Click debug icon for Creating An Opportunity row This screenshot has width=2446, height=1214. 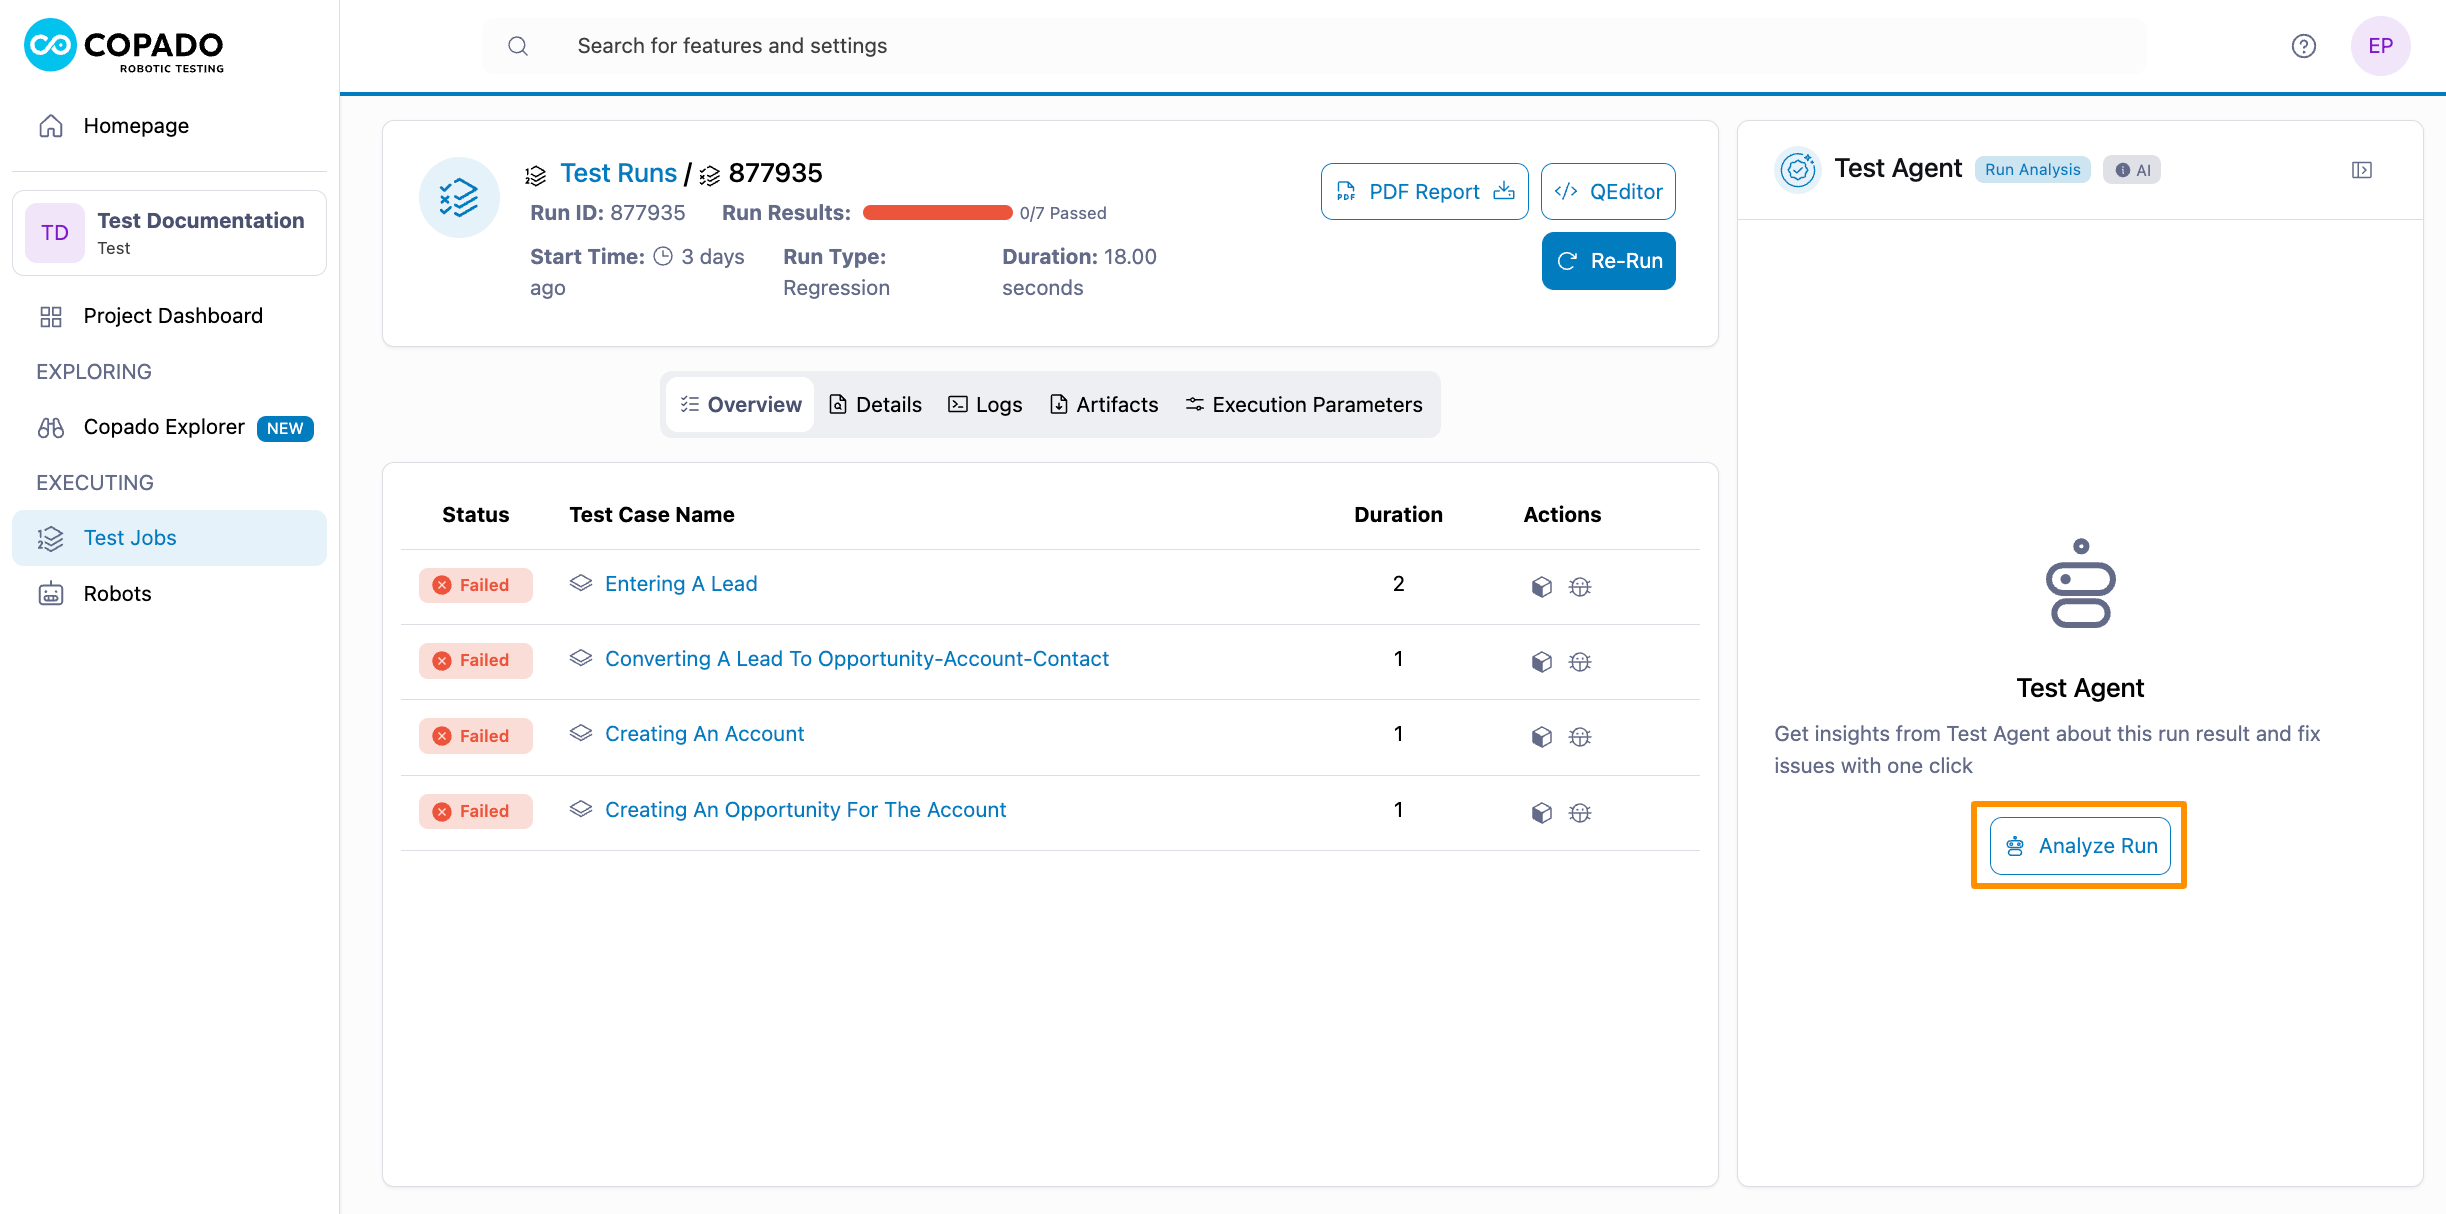1579,812
